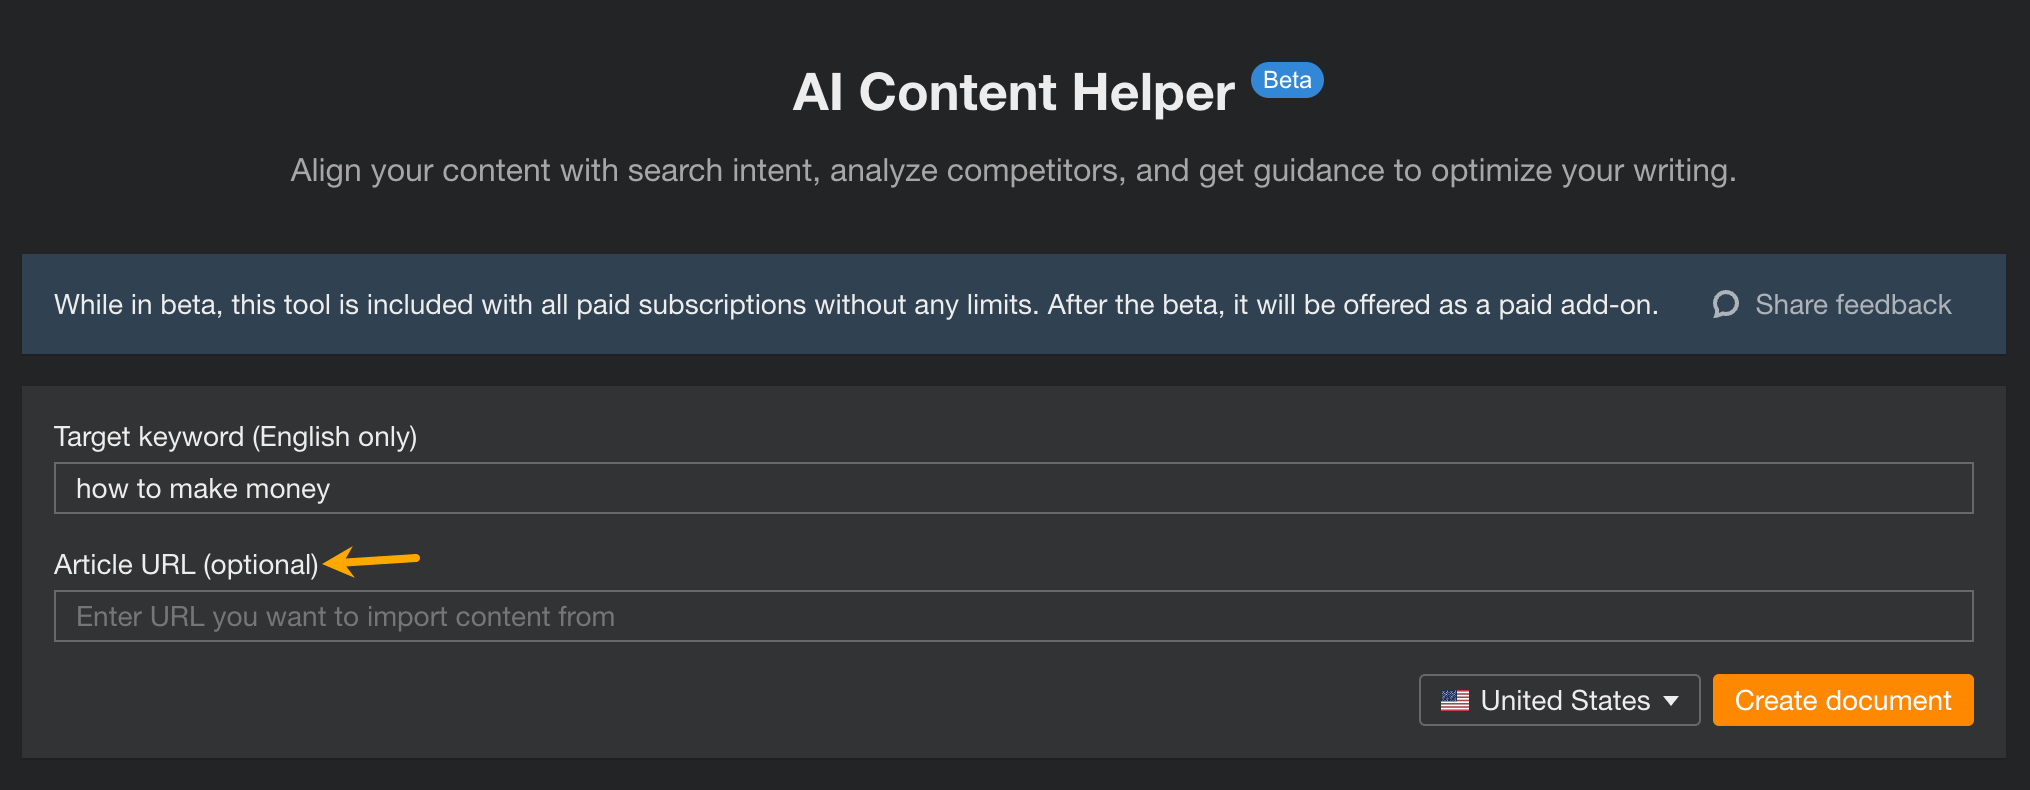Open the Share feedback link

point(1853,304)
